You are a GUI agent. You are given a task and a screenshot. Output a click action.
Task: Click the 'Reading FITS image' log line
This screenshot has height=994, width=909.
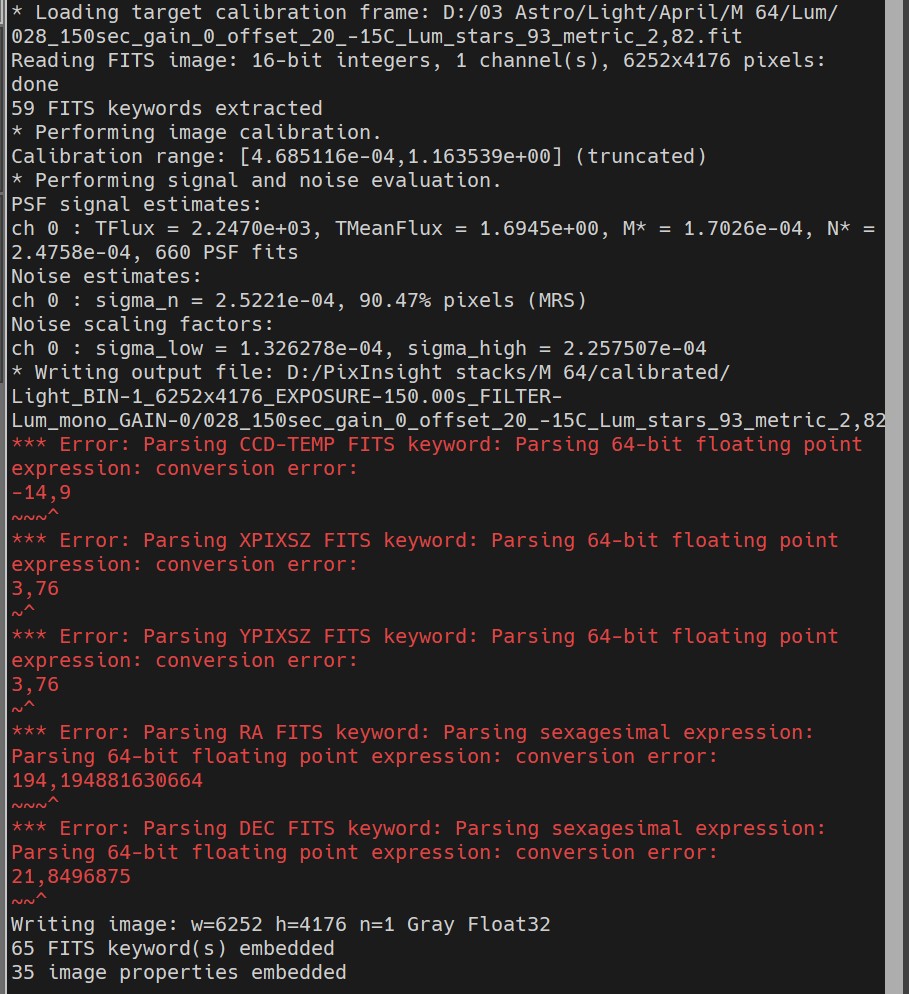(418, 72)
